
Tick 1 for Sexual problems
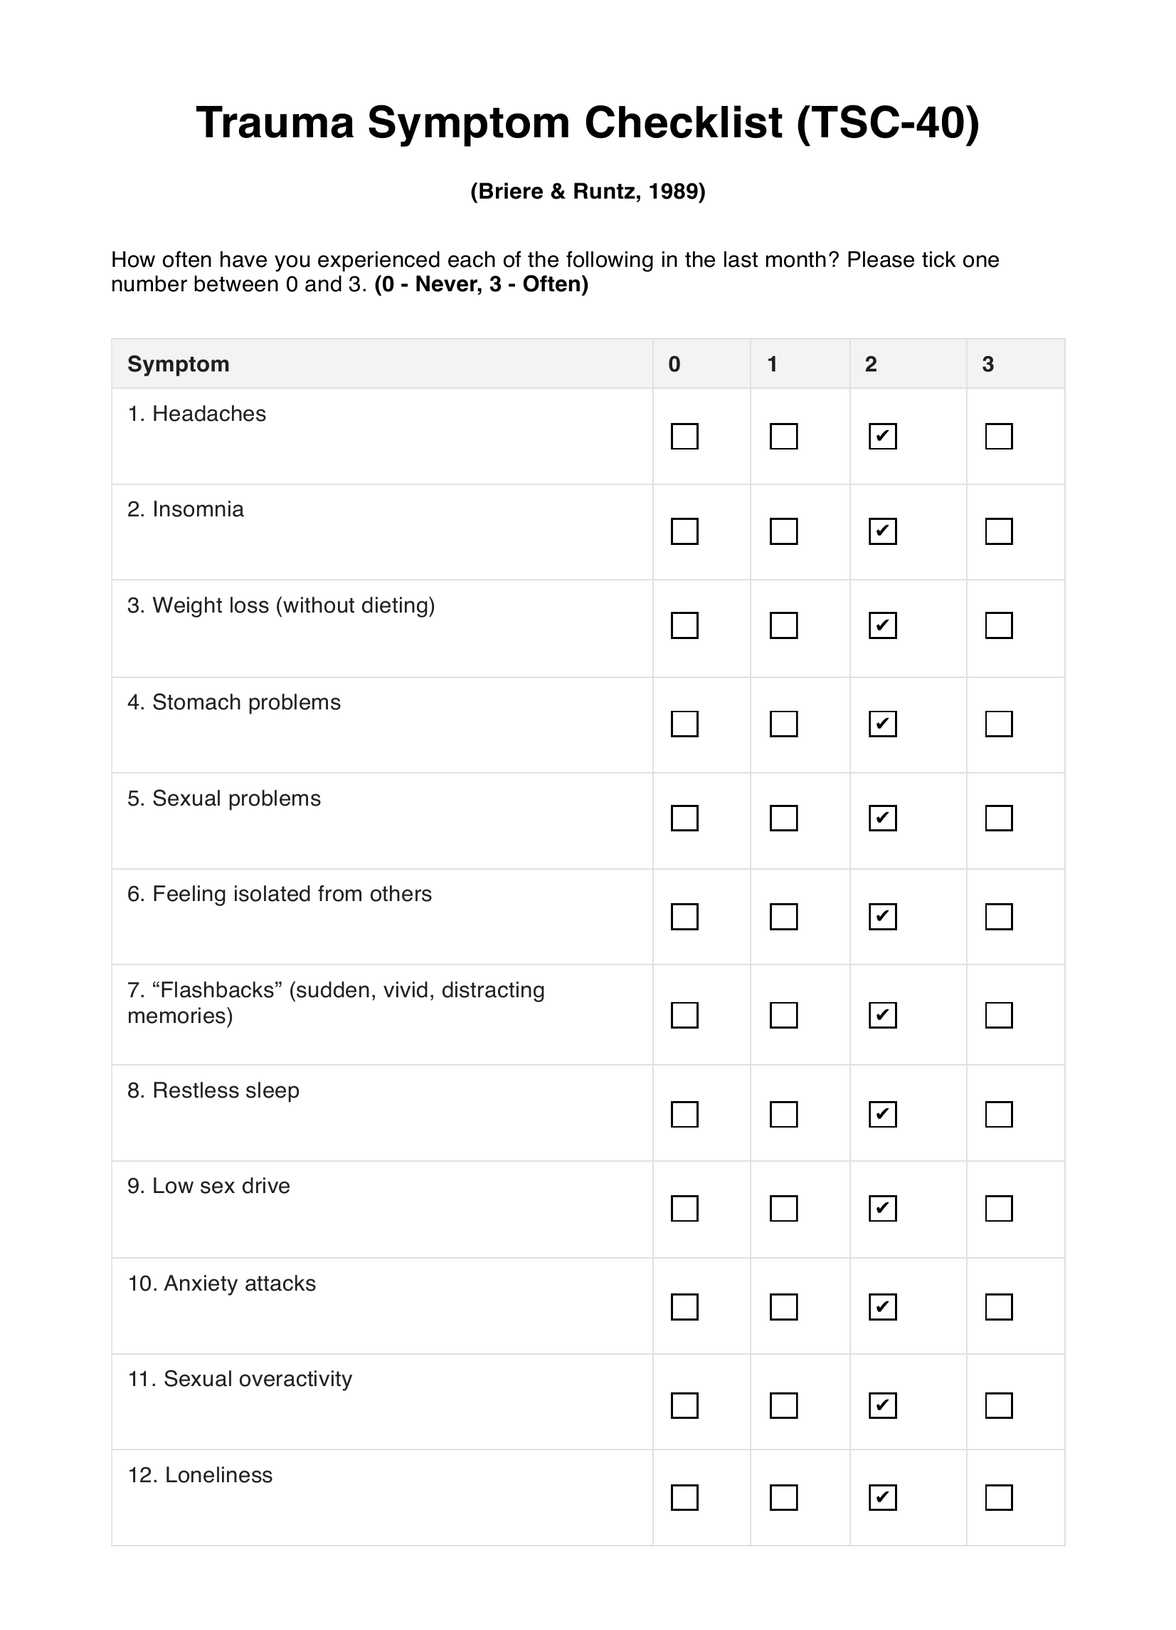(783, 818)
